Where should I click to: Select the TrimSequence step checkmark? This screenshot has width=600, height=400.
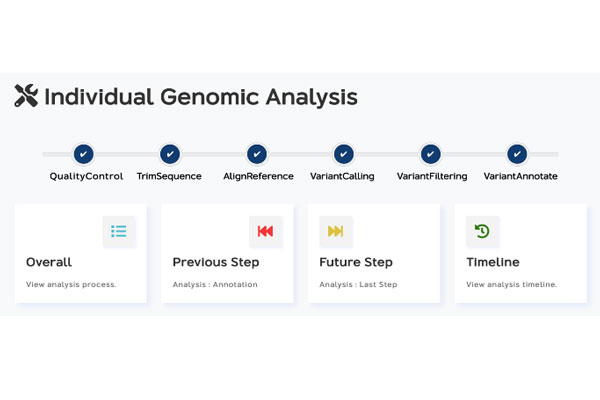coord(171,154)
